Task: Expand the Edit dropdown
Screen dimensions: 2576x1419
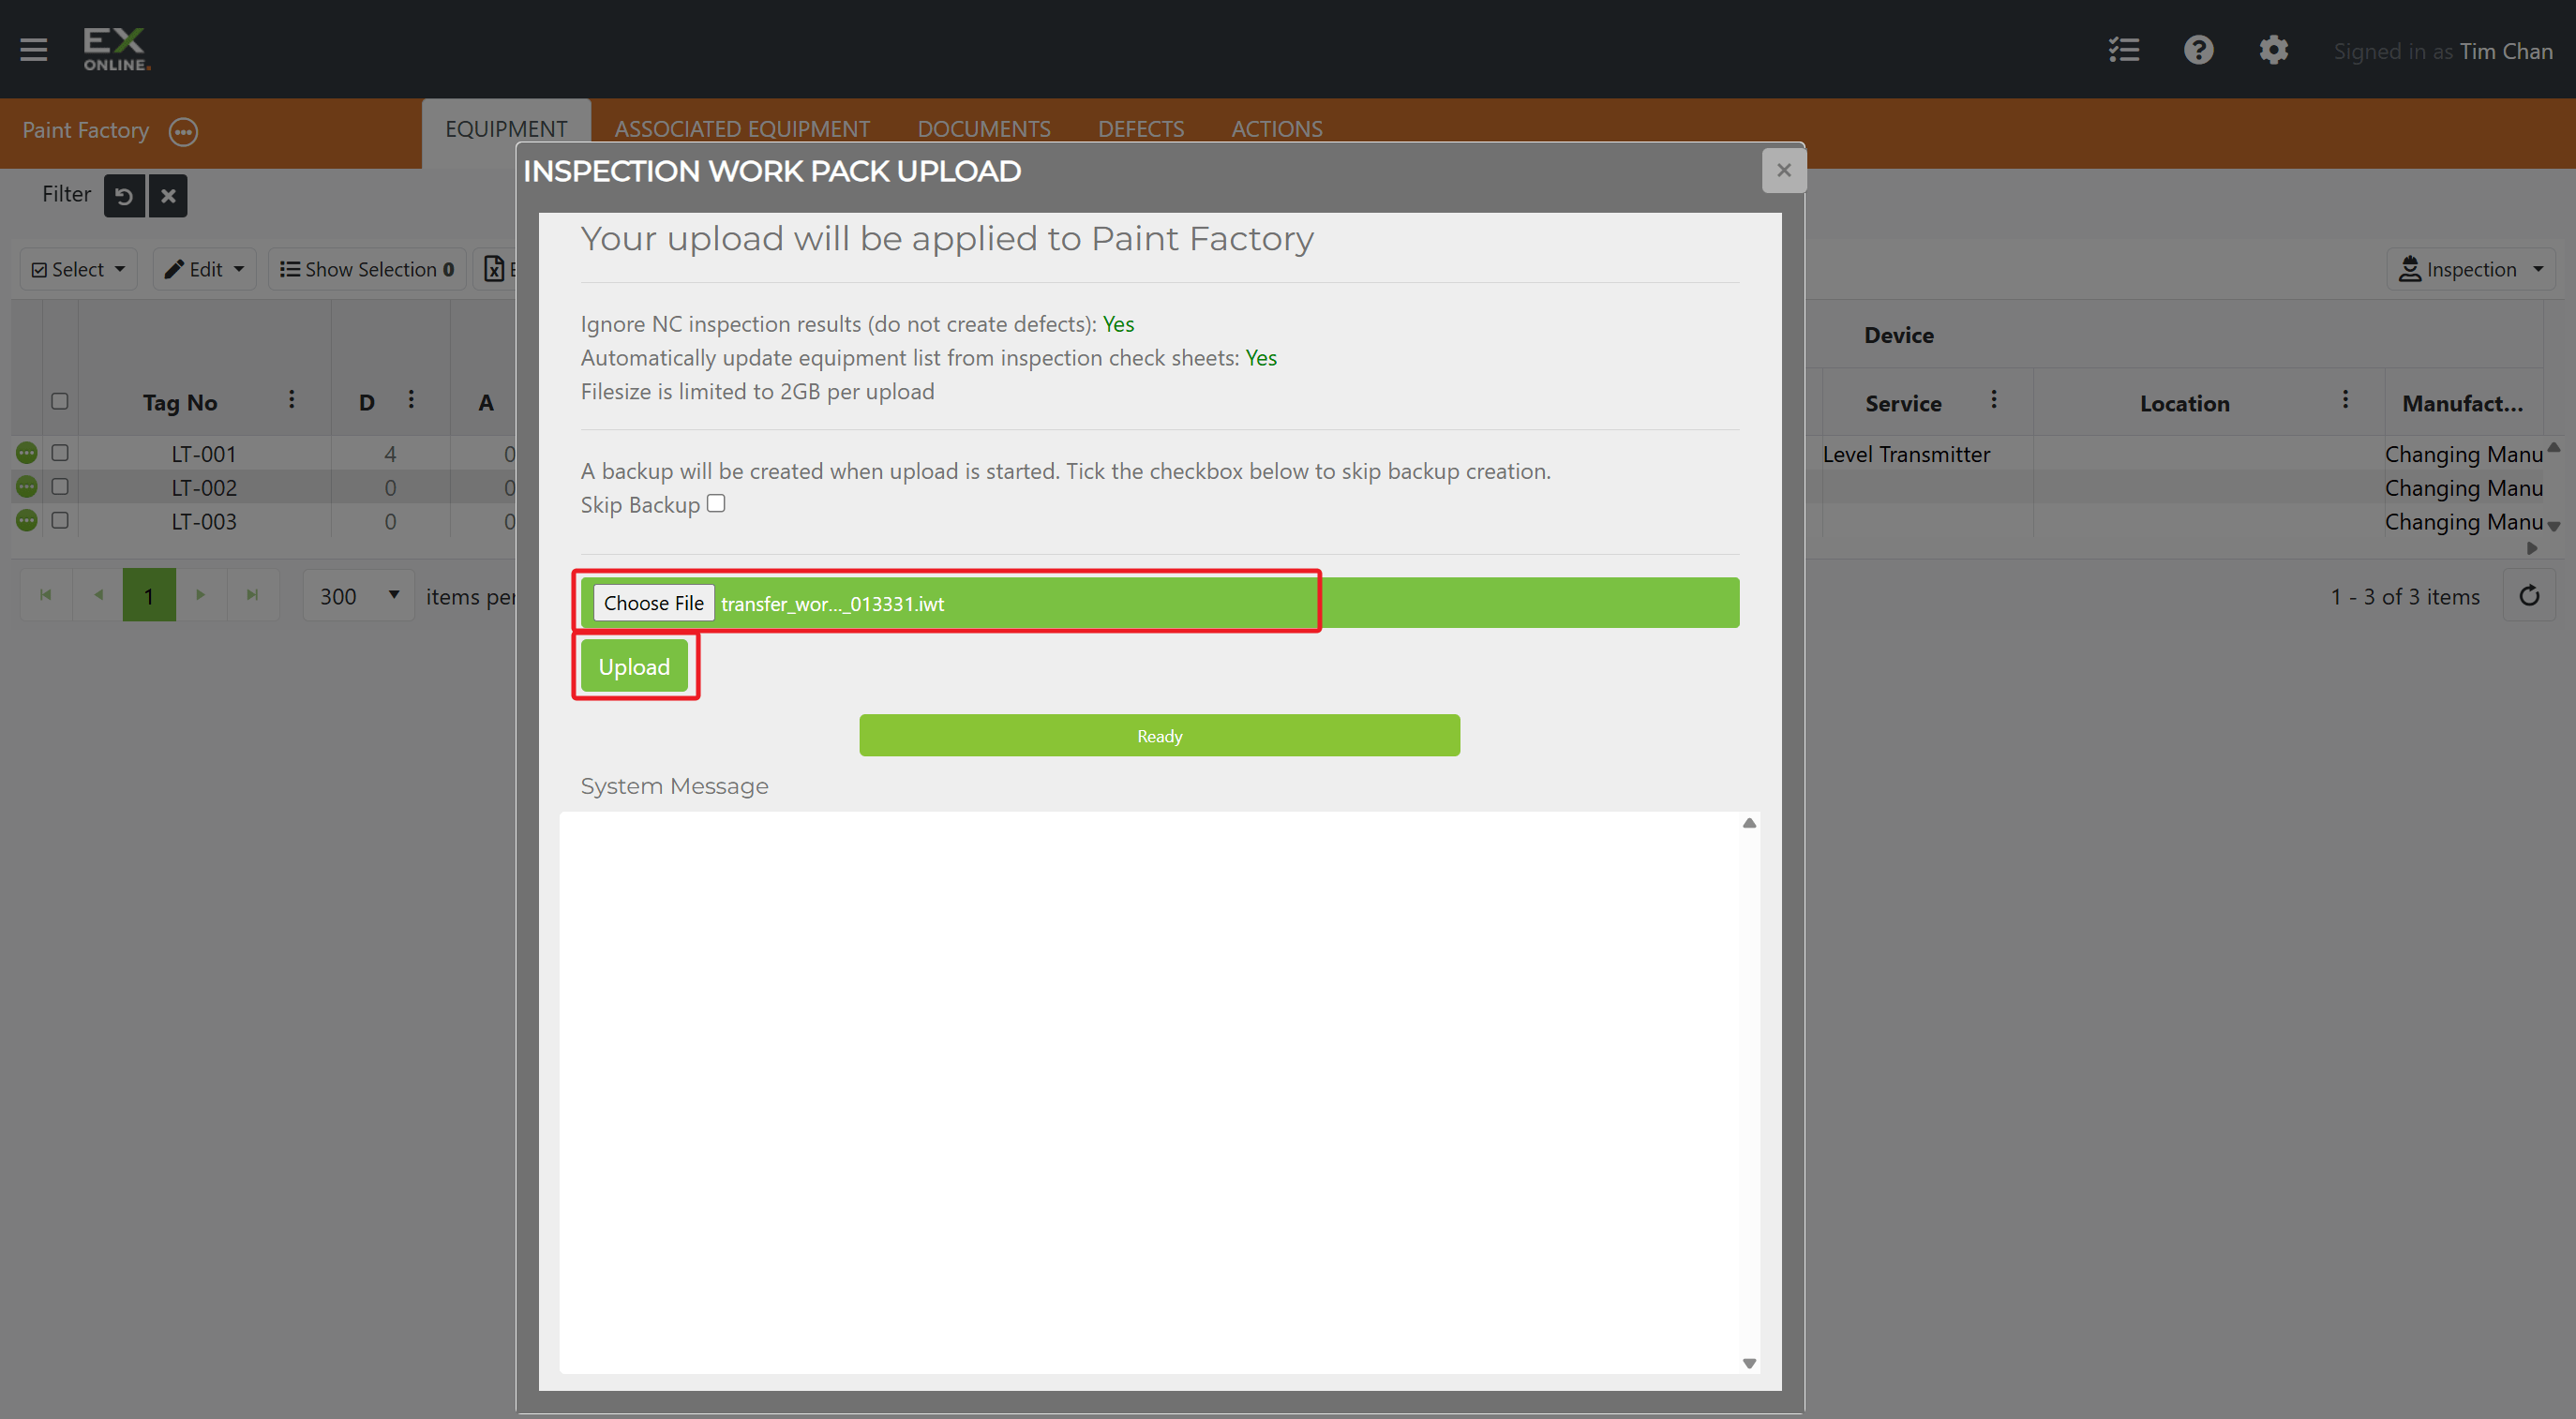Action: click(x=204, y=269)
